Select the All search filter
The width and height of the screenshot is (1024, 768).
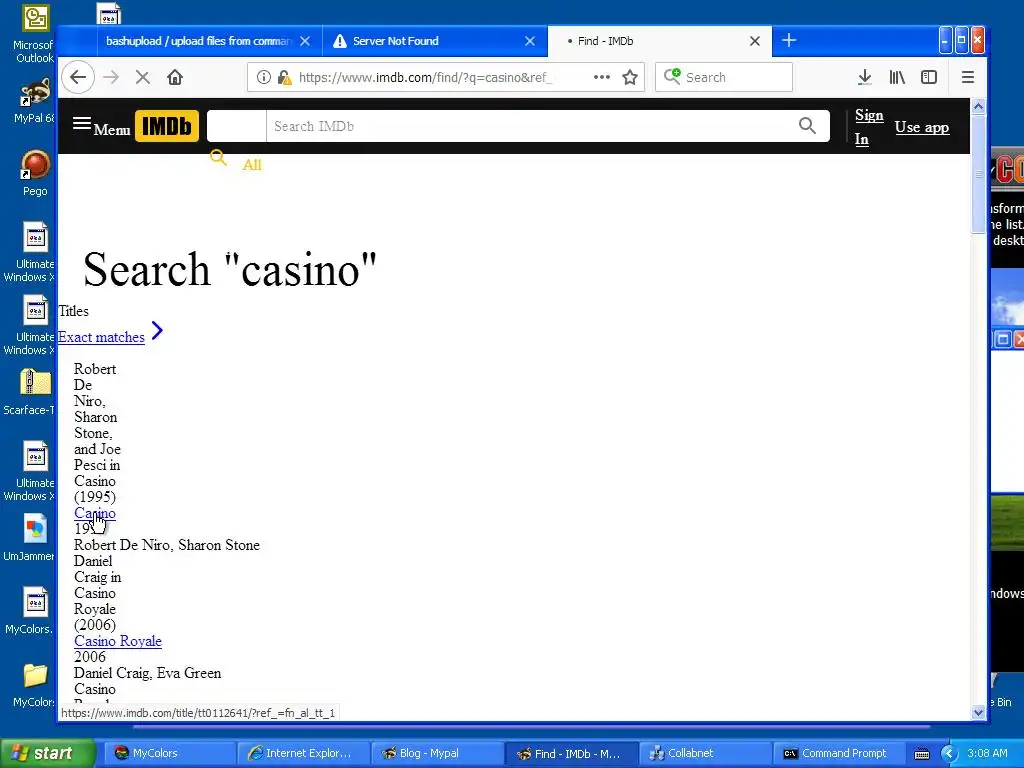pyautogui.click(x=251, y=165)
